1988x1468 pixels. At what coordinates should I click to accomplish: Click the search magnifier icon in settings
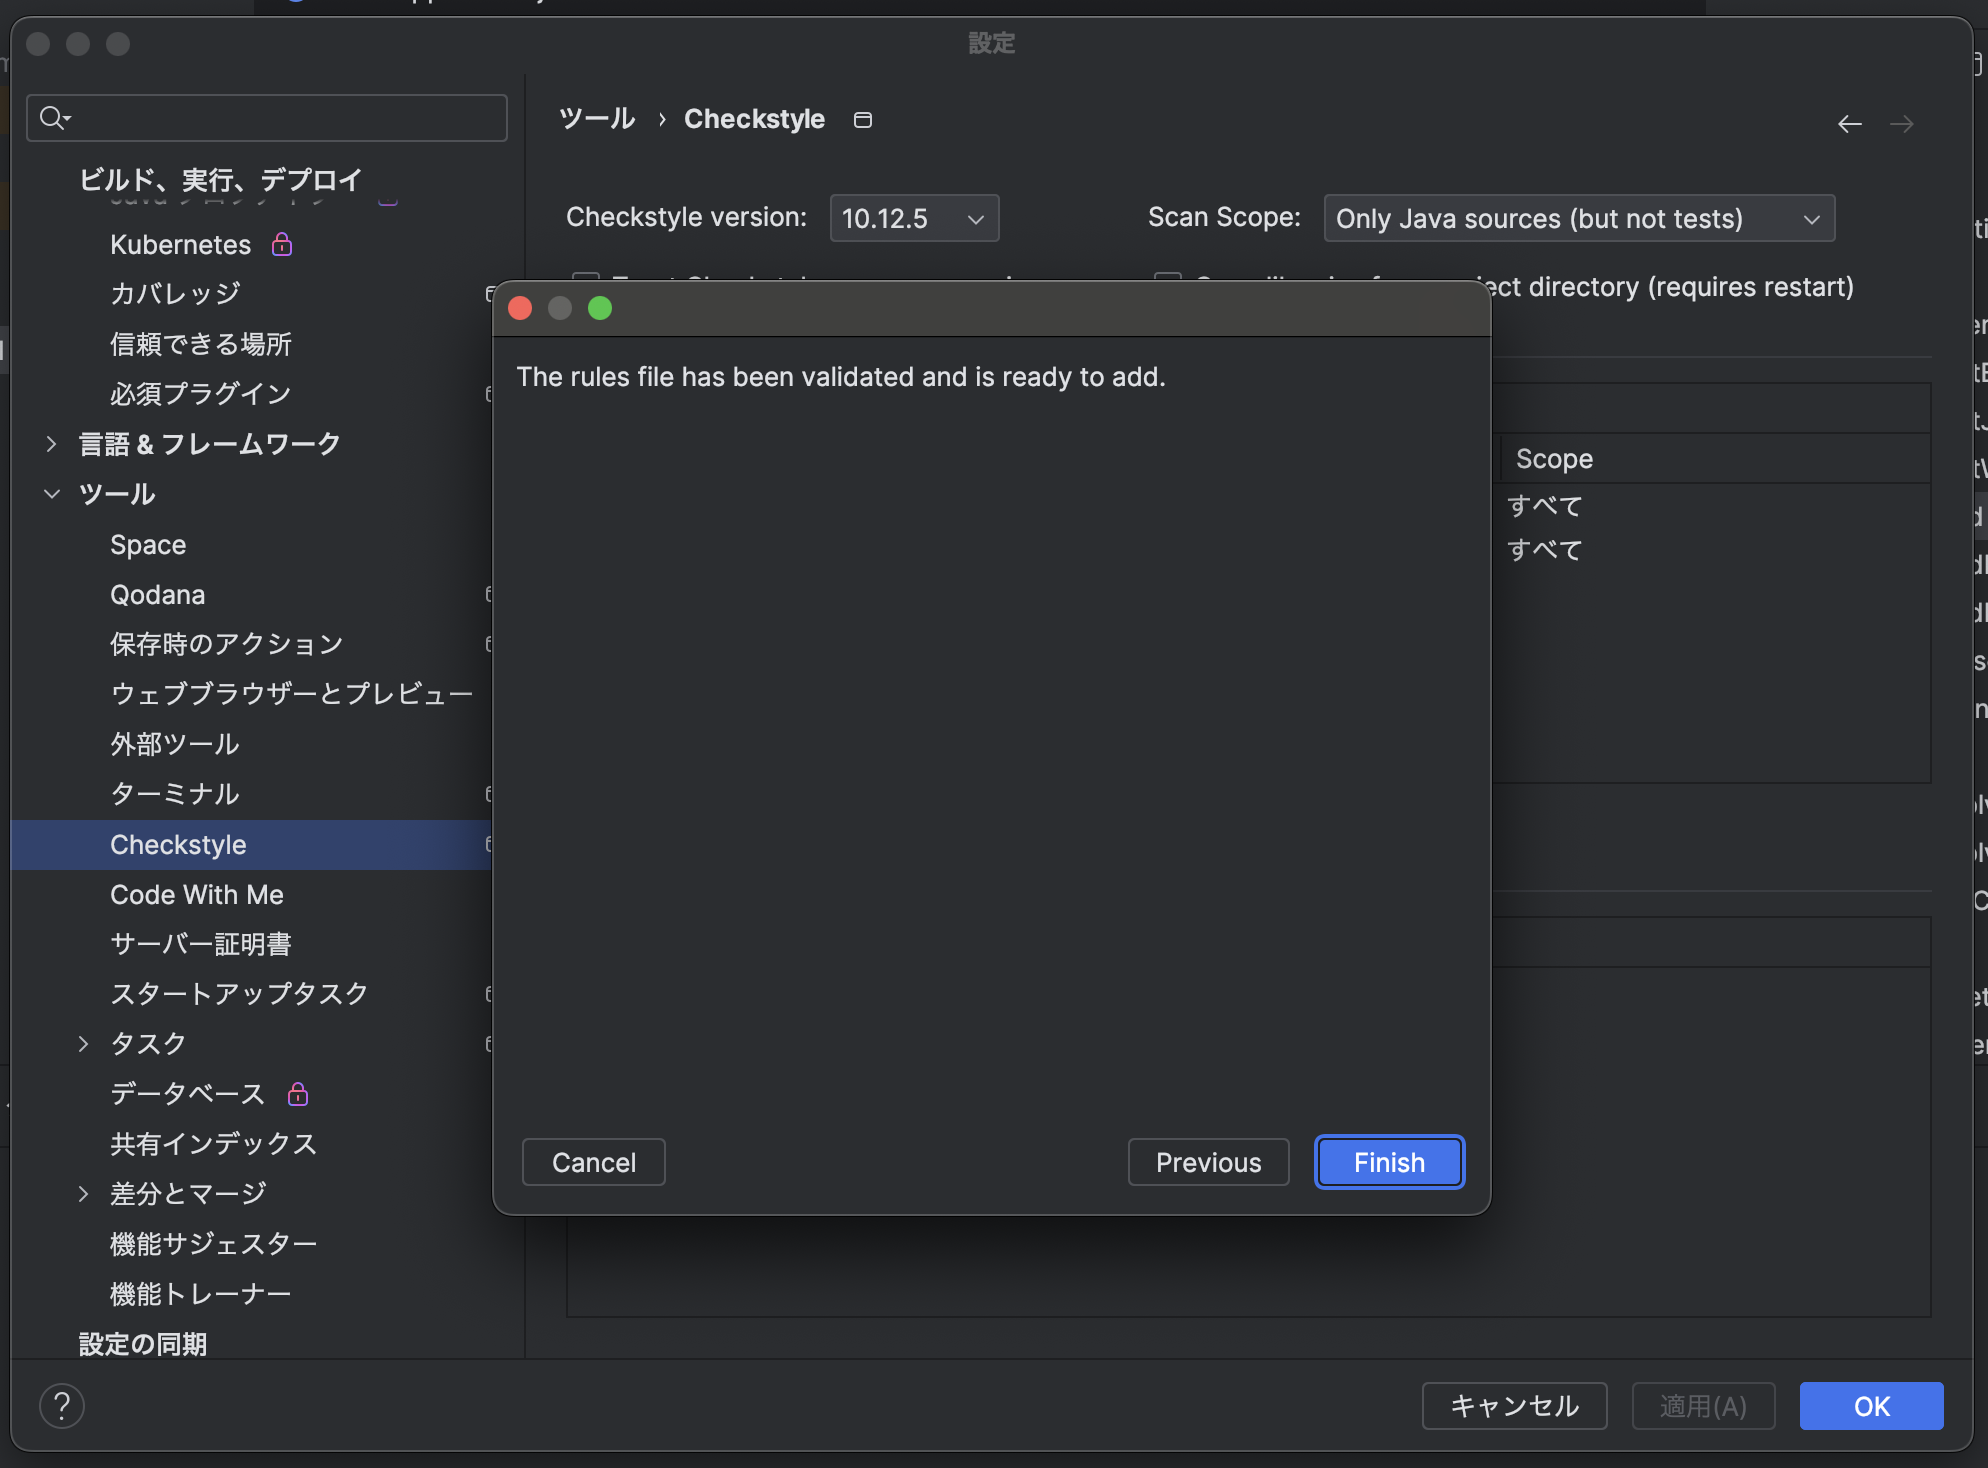pyautogui.click(x=53, y=118)
